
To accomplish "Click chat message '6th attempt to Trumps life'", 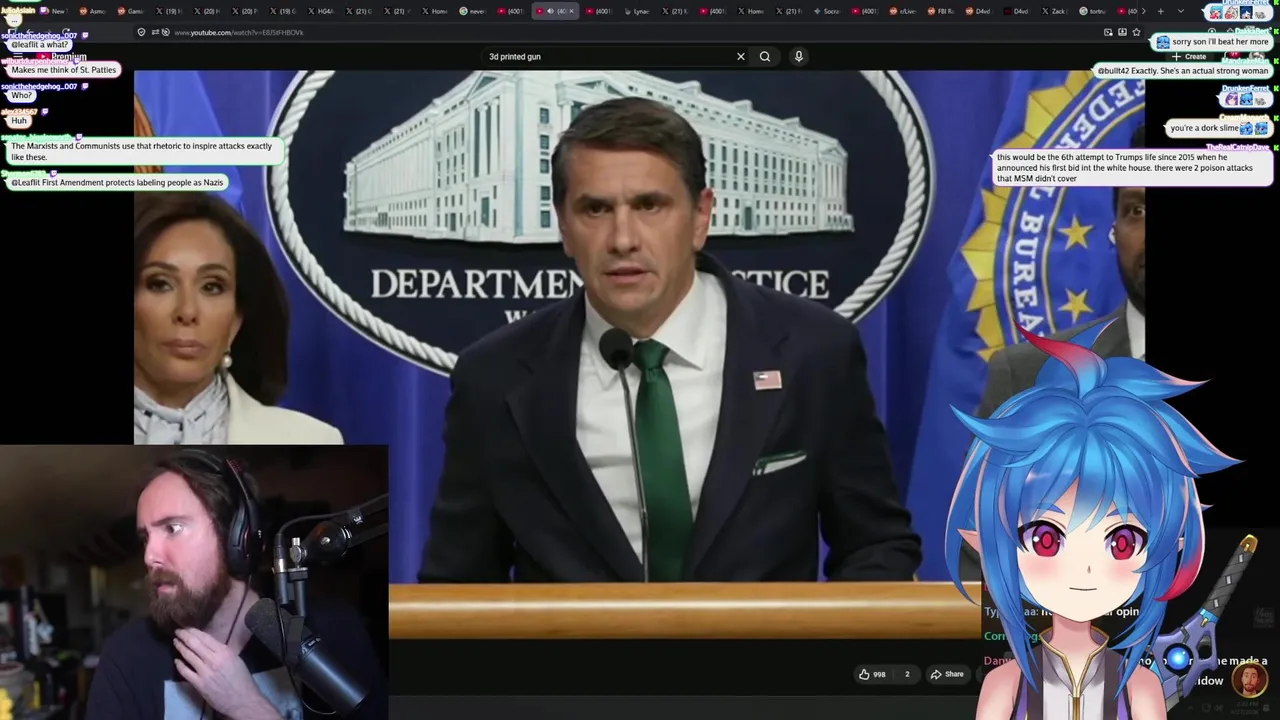I will tap(1131, 168).
